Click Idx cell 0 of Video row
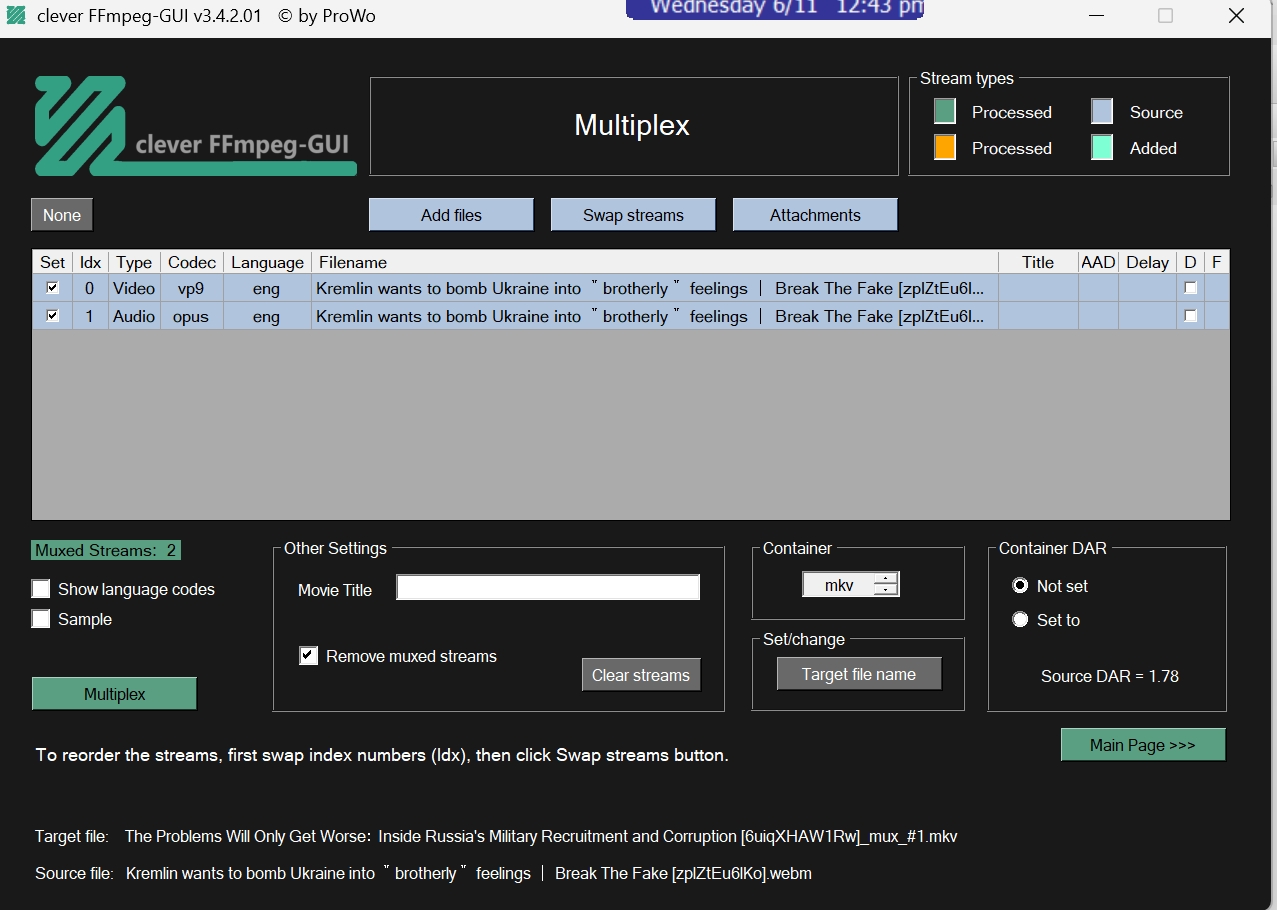 click(91, 288)
